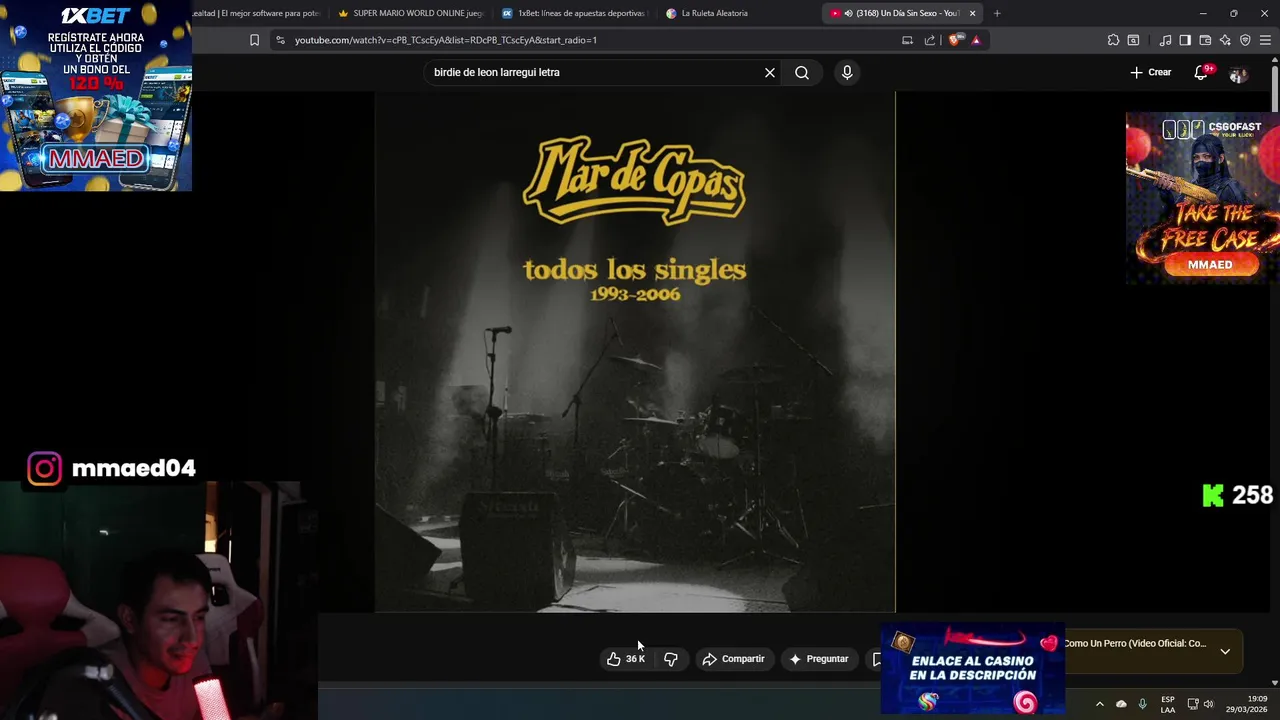1280x720 pixels.
Task: Click the Crear create button
Action: (1150, 72)
